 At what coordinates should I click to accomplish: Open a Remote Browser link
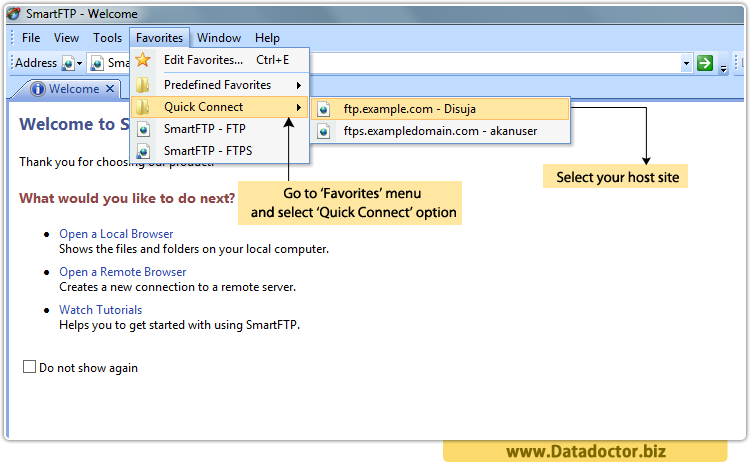pos(122,272)
